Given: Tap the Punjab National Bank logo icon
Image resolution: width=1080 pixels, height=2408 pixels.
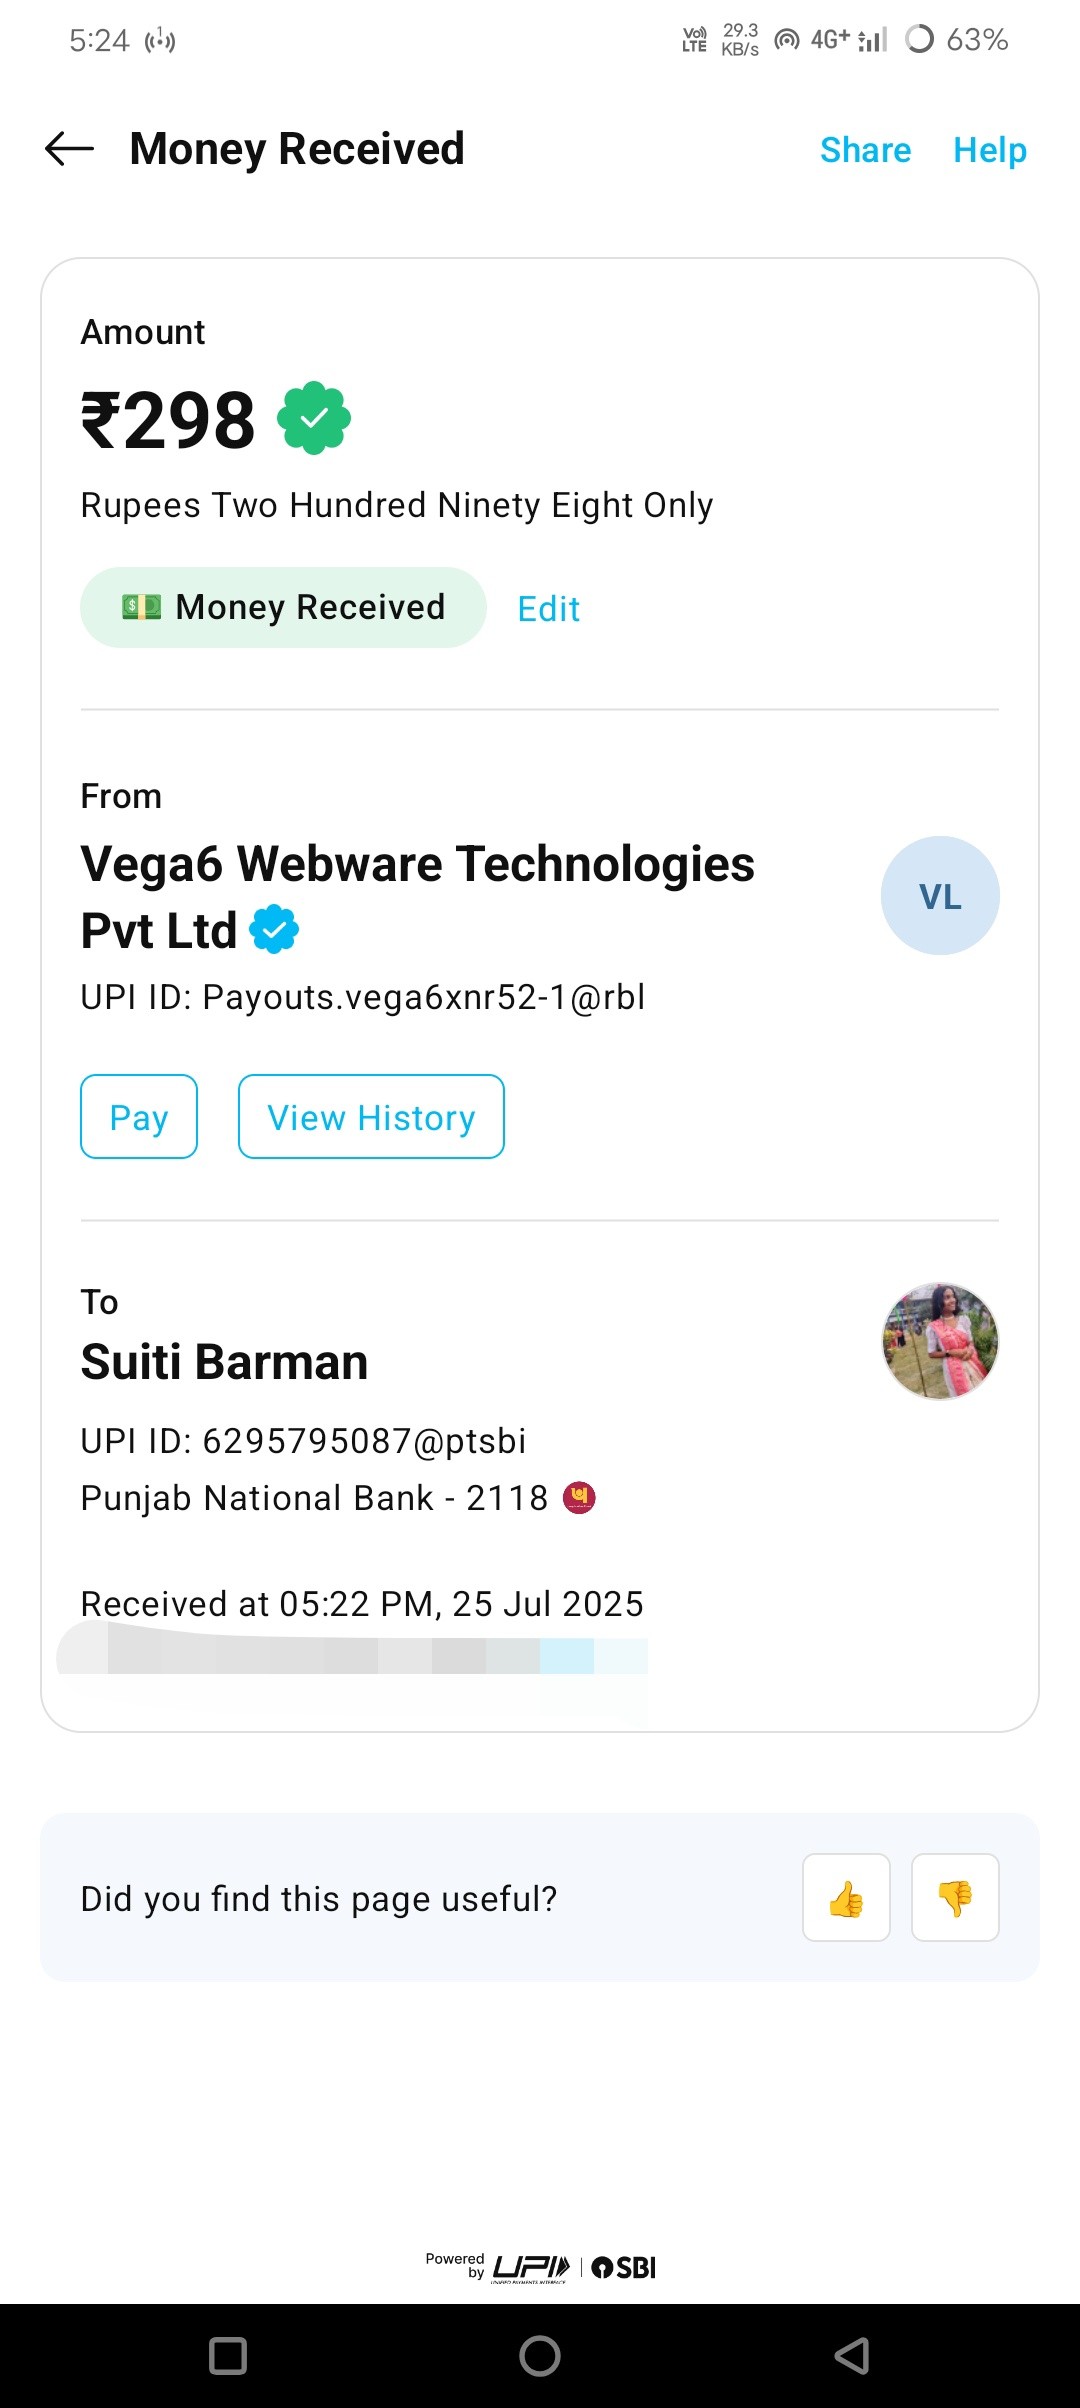Looking at the screenshot, I should [579, 1497].
